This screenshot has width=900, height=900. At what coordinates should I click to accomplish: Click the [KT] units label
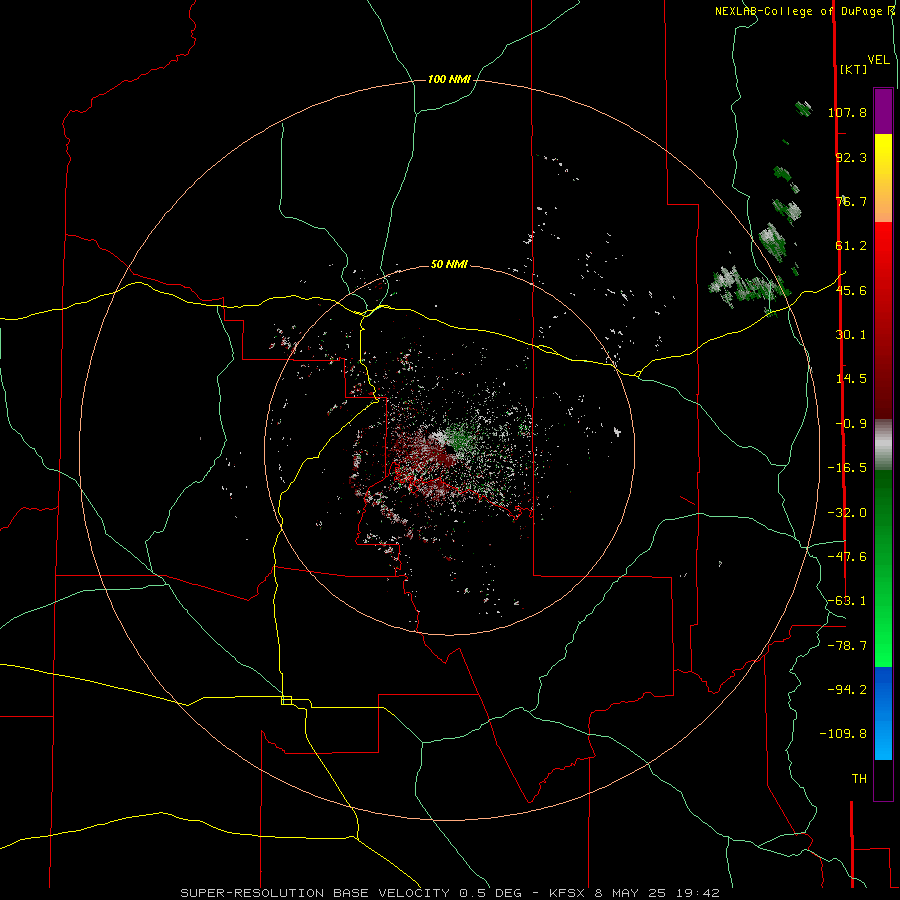[854, 69]
